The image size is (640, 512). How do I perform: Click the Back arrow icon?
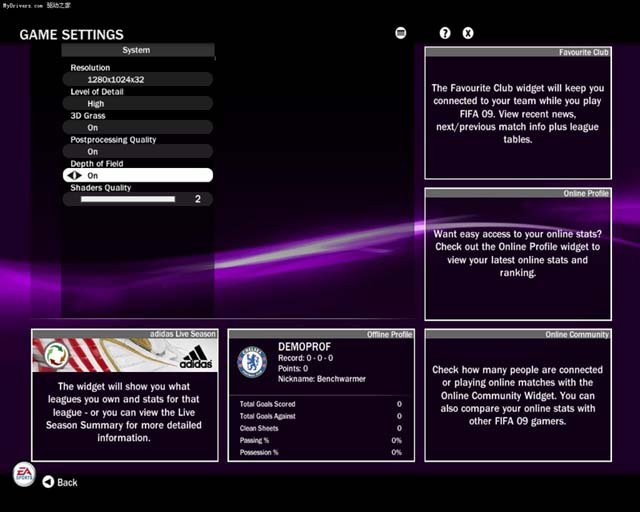[x=48, y=482]
